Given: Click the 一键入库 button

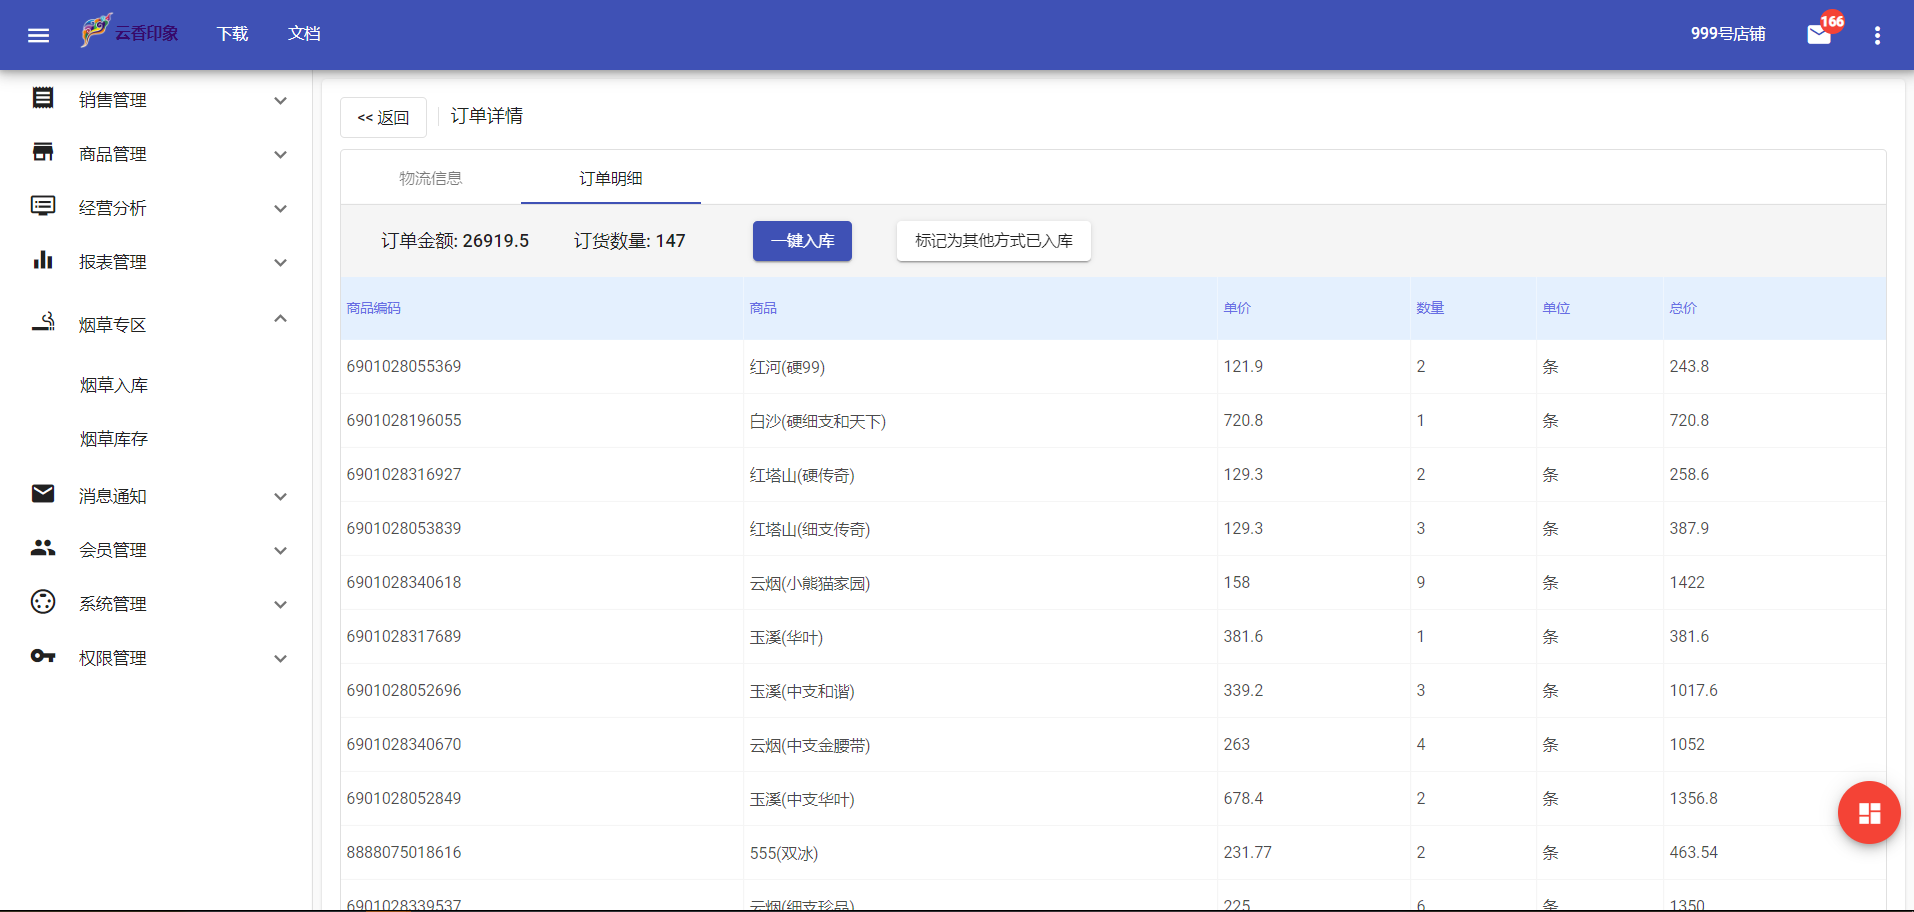Looking at the screenshot, I should tap(801, 241).
